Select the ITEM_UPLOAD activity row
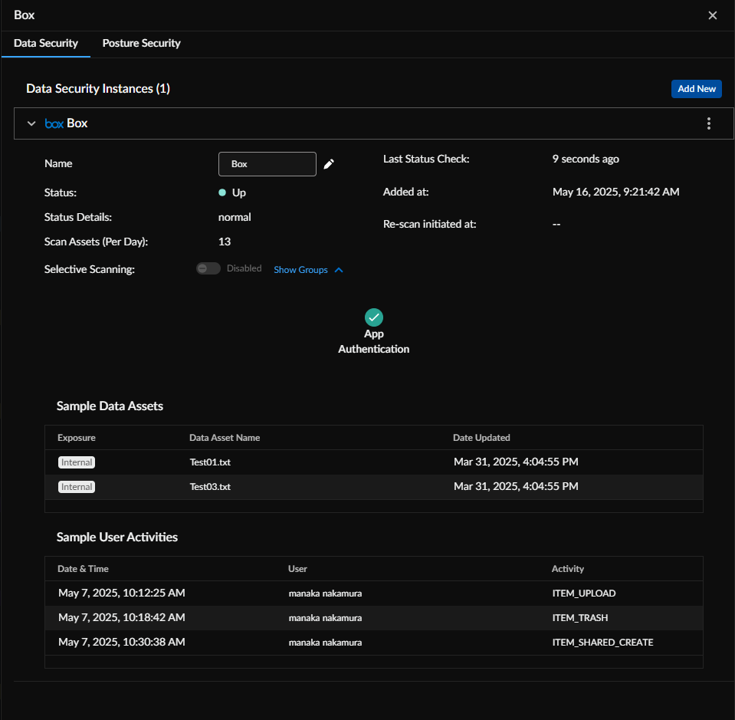735x720 pixels. (x=374, y=593)
